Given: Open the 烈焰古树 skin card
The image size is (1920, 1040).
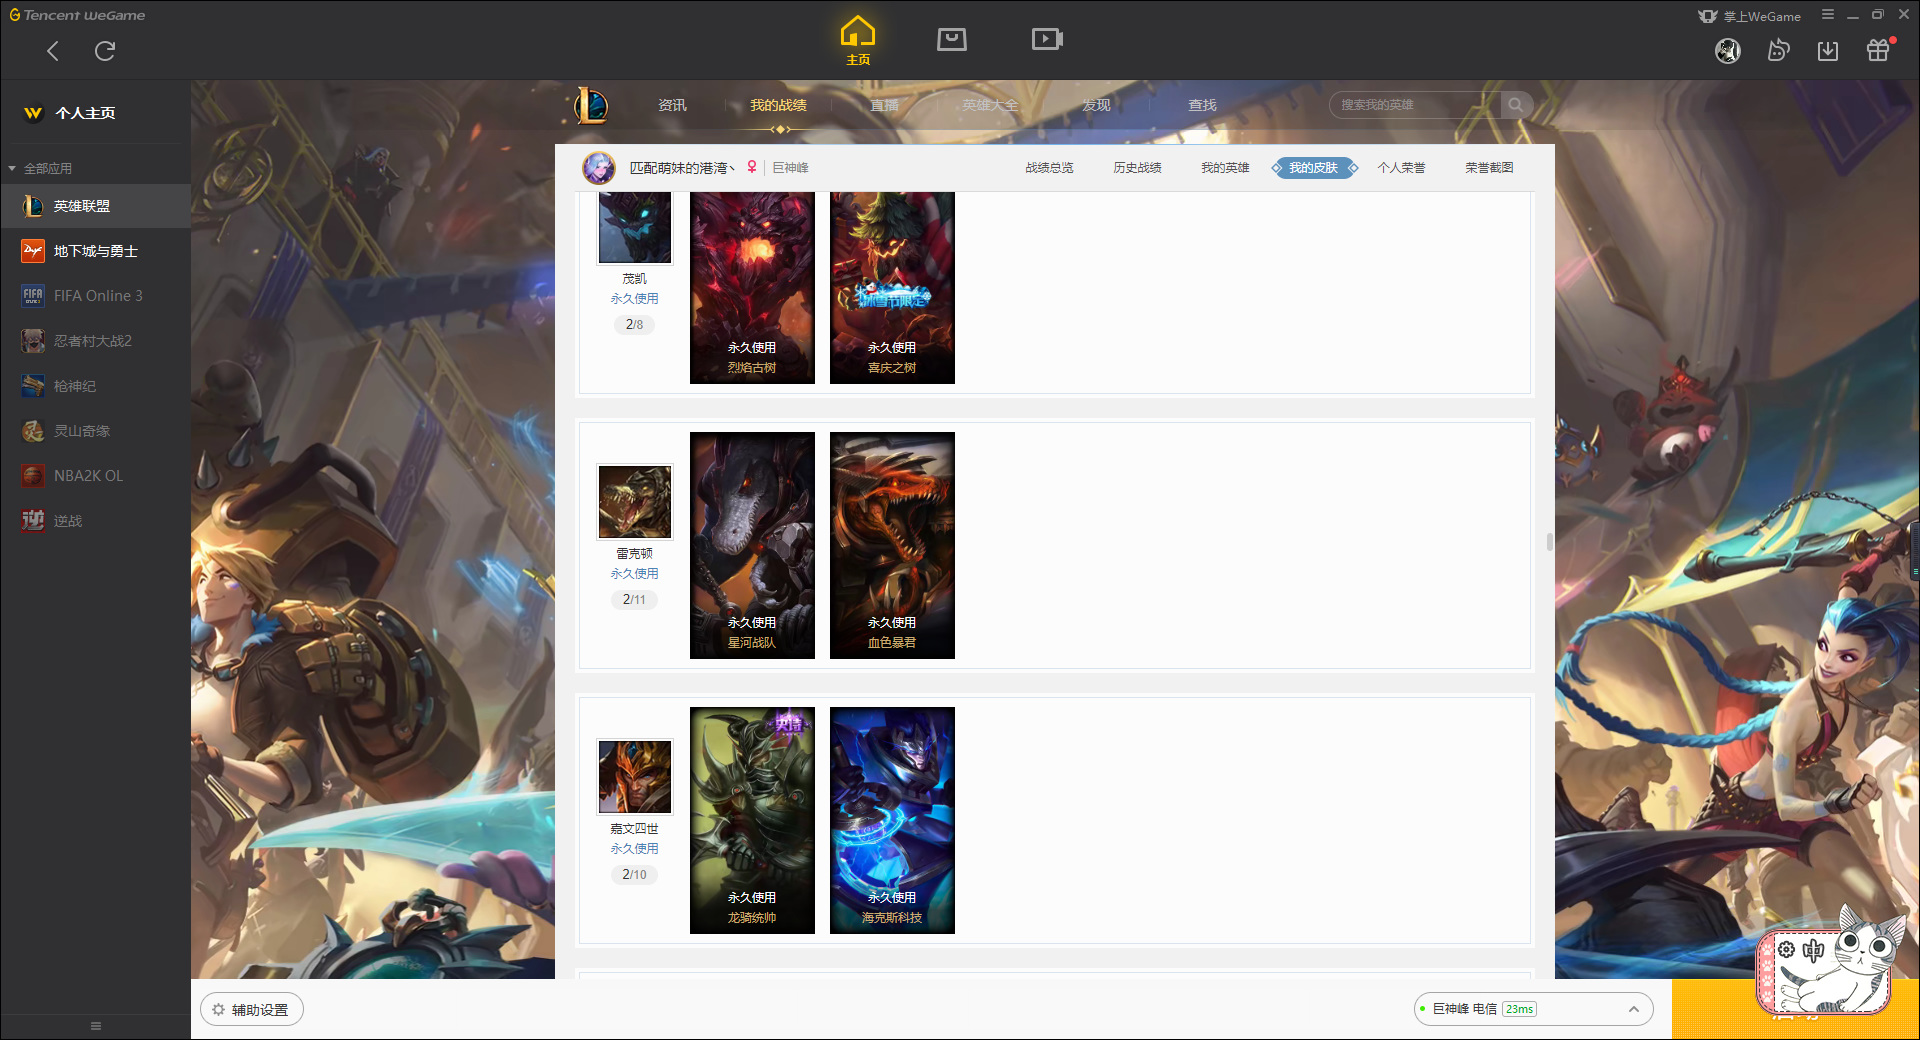Looking at the screenshot, I should tap(752, 288).
